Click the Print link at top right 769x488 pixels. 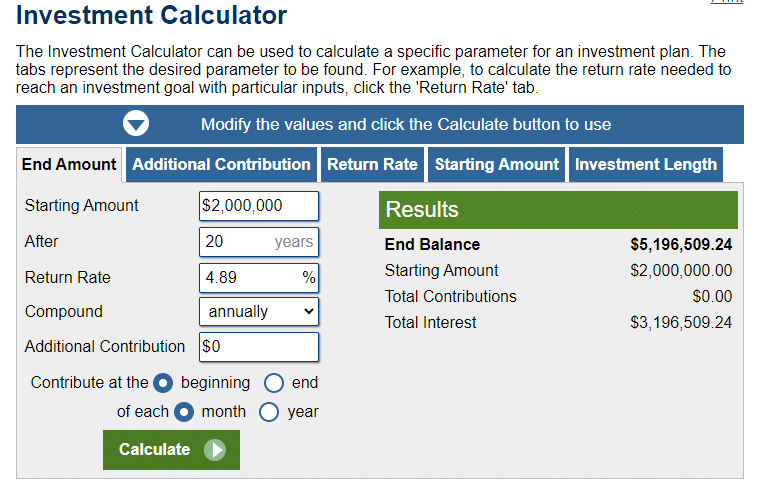click(x=727, y=1)
